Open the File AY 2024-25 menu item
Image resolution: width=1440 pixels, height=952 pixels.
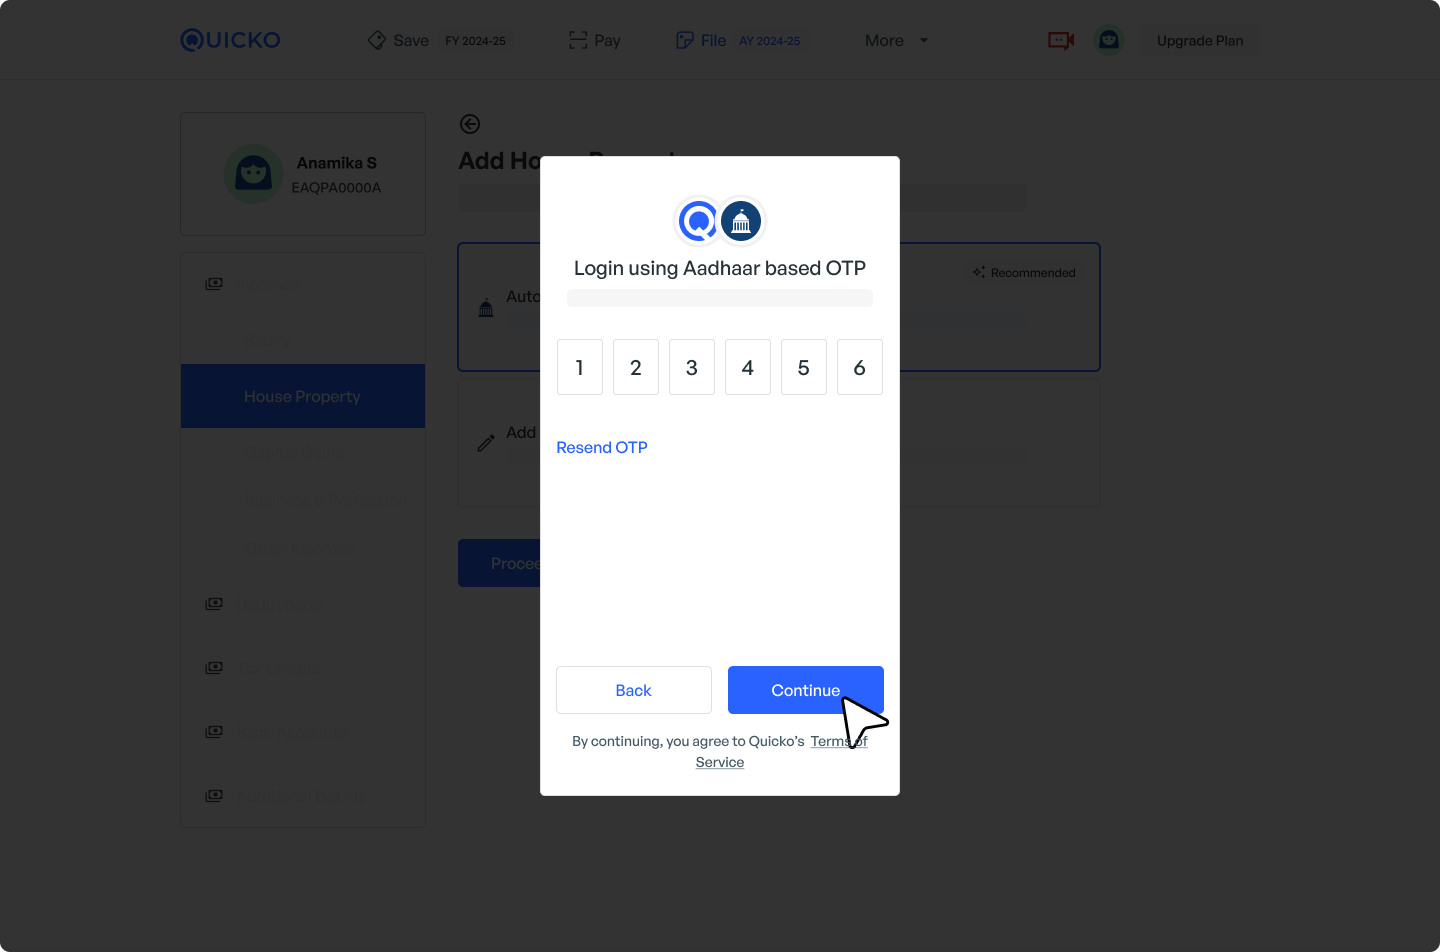coord(738,40)
